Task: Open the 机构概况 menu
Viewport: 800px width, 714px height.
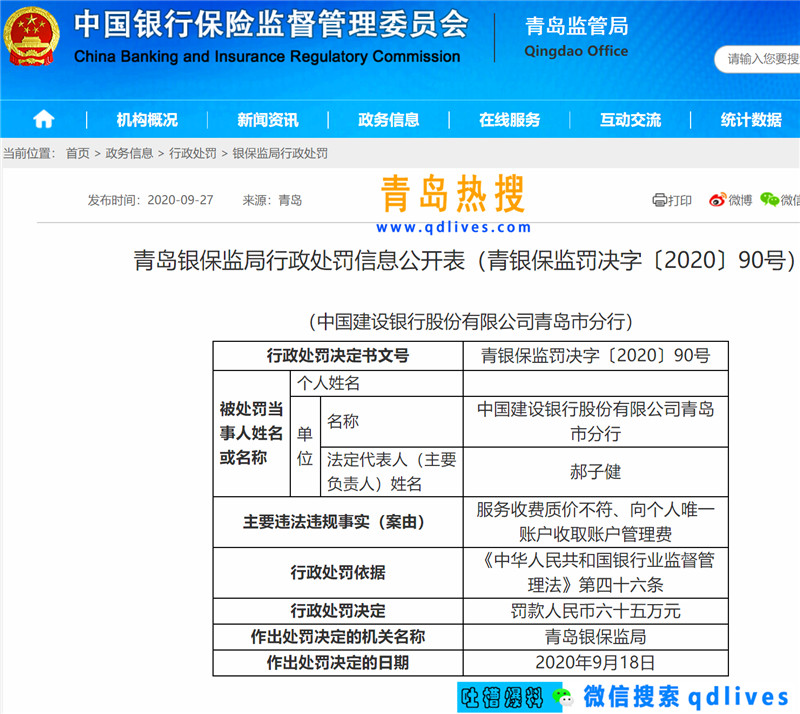Action: (x=147, y=120)
